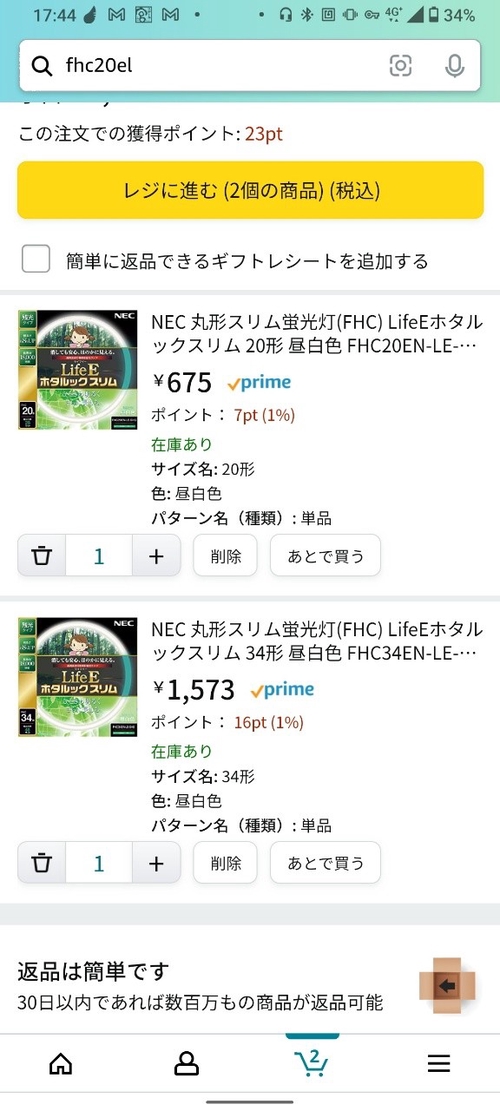Viewport: 500px width, 1111px height.
Task: Check the gift receipt checkbox
Action: 35,259
